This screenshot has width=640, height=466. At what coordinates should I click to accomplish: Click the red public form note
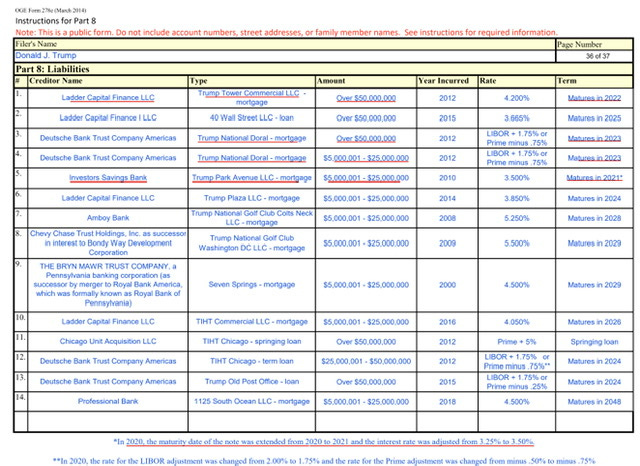click(286, 32)
